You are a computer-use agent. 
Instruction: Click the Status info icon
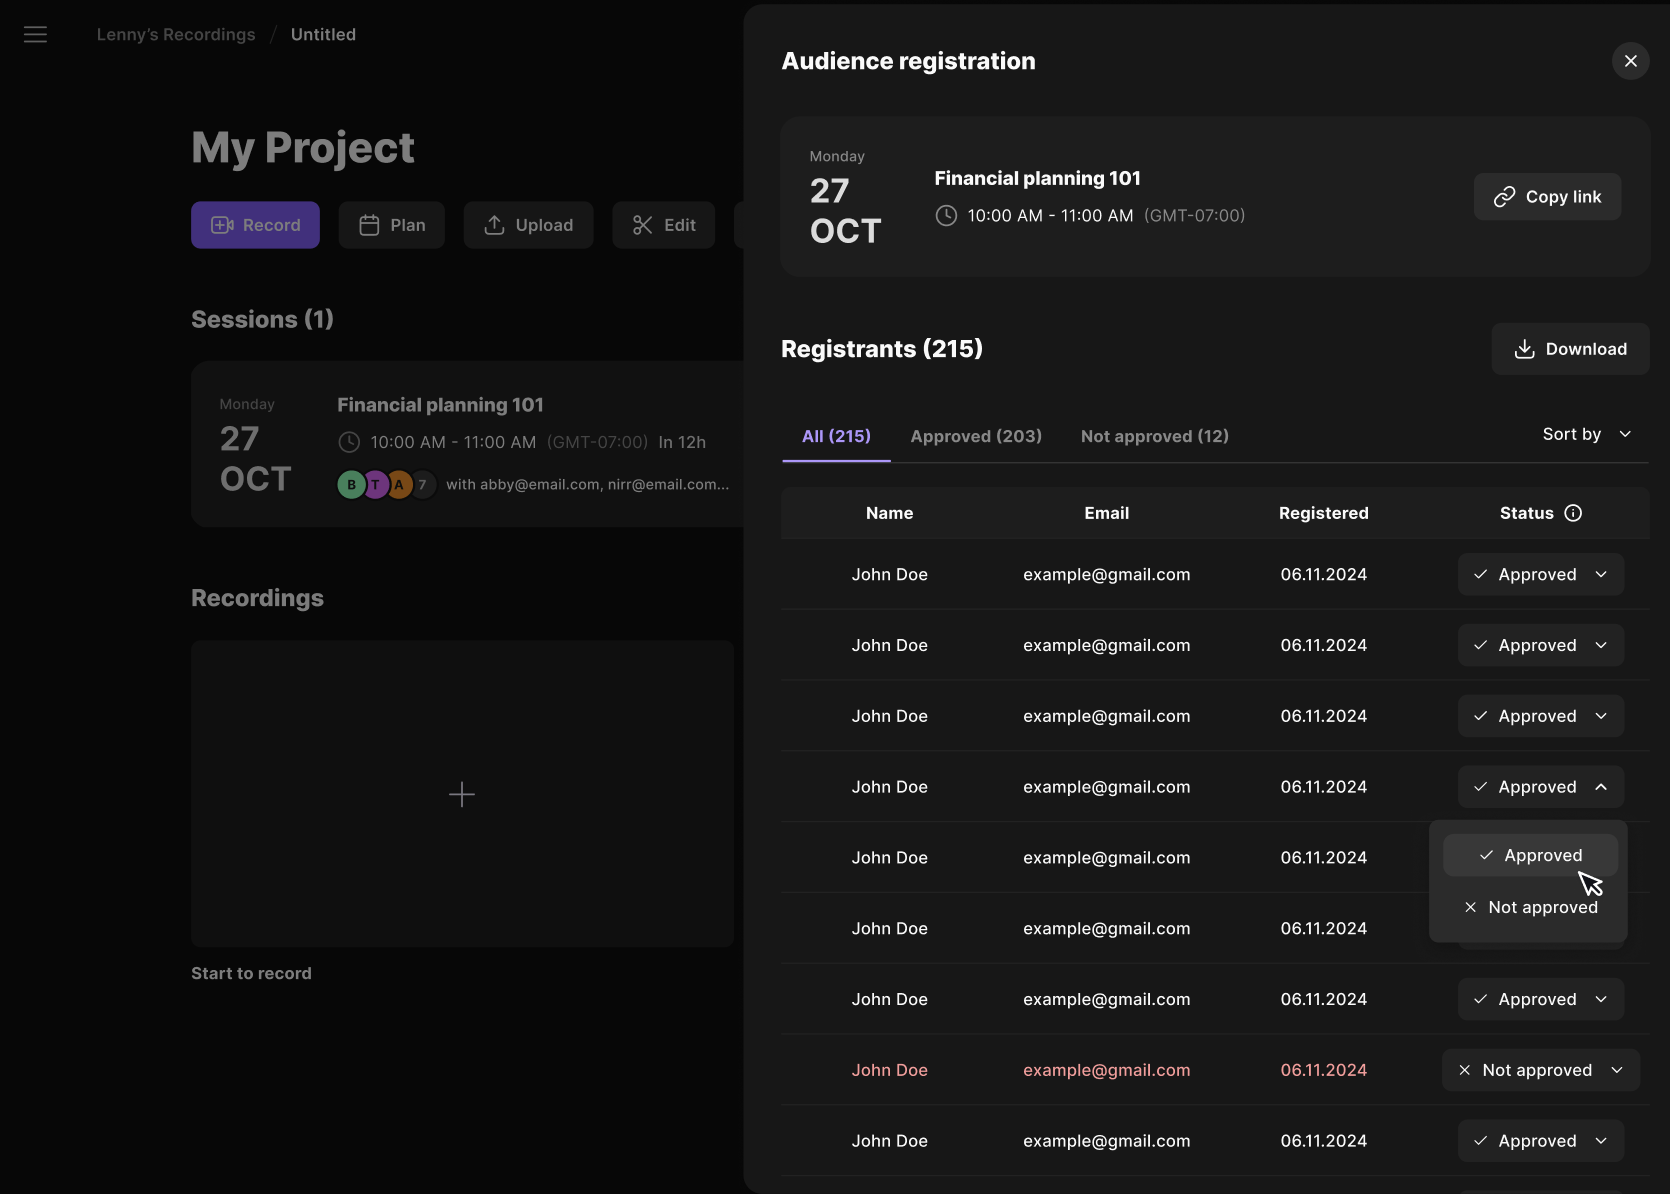(1573, 513)
